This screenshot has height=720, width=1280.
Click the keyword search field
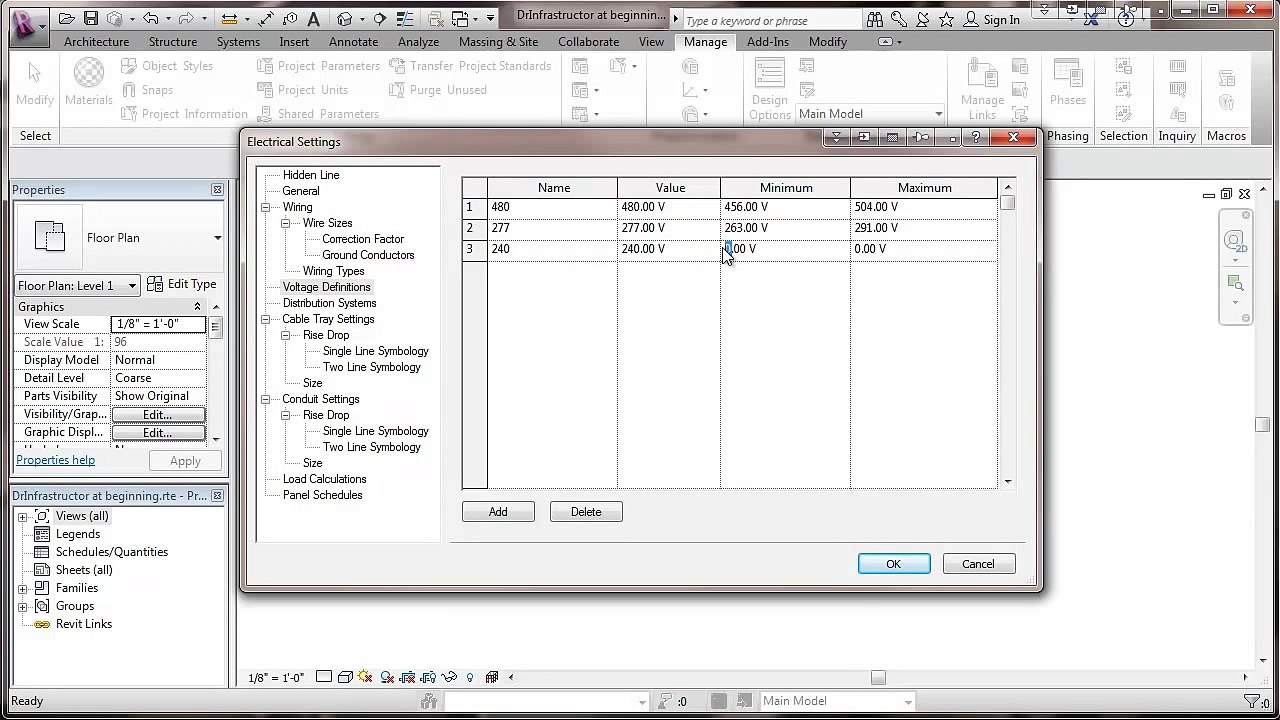coord(771,20)
